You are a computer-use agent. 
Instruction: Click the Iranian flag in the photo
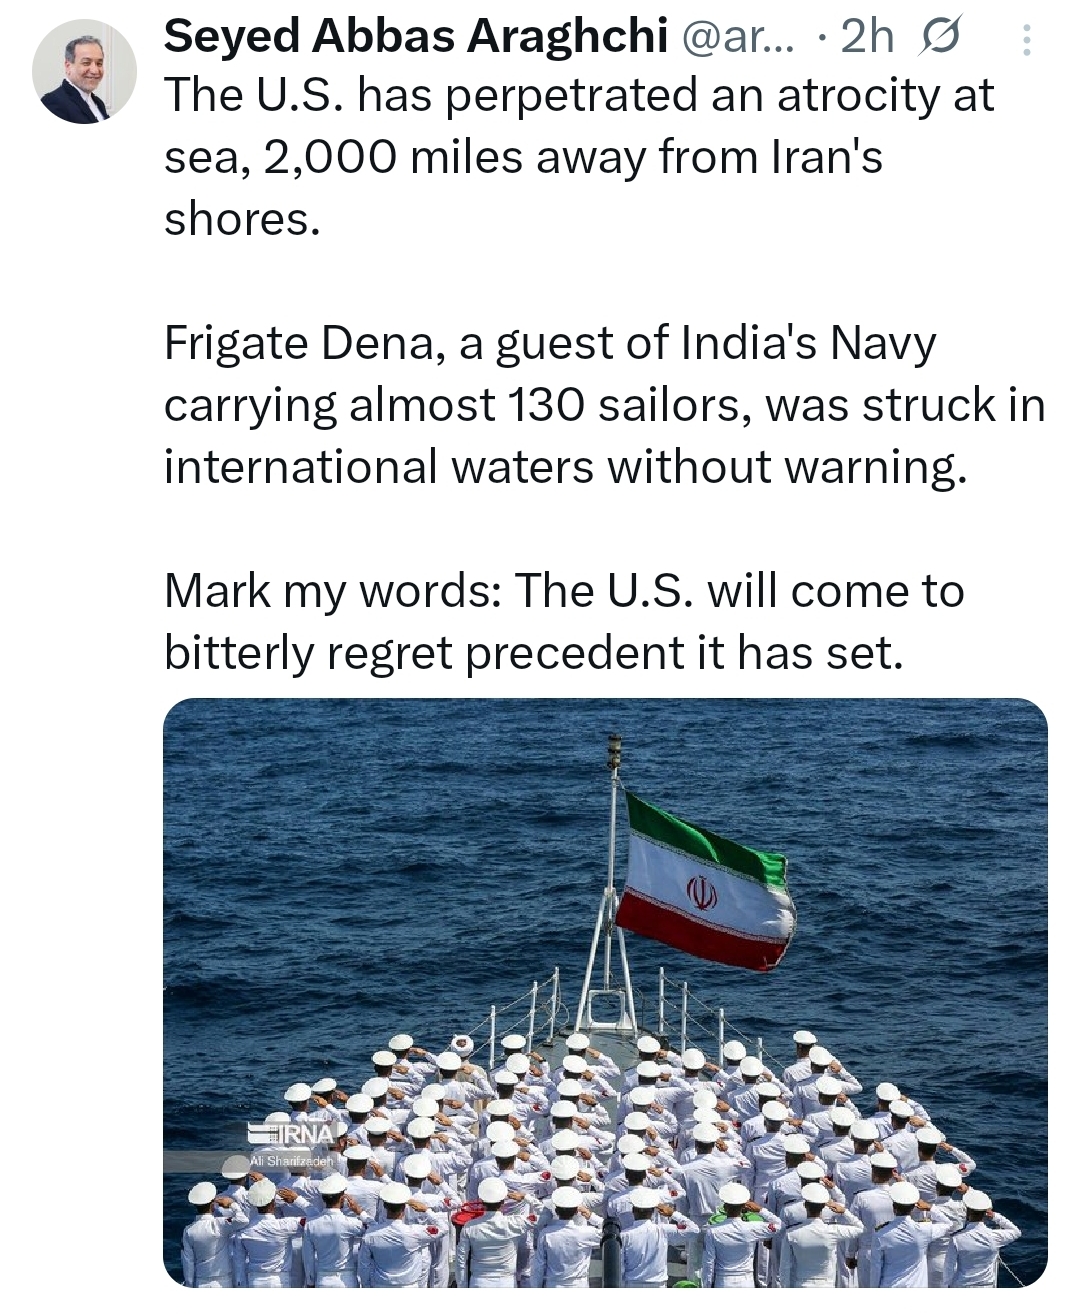(x=705, y=882)
